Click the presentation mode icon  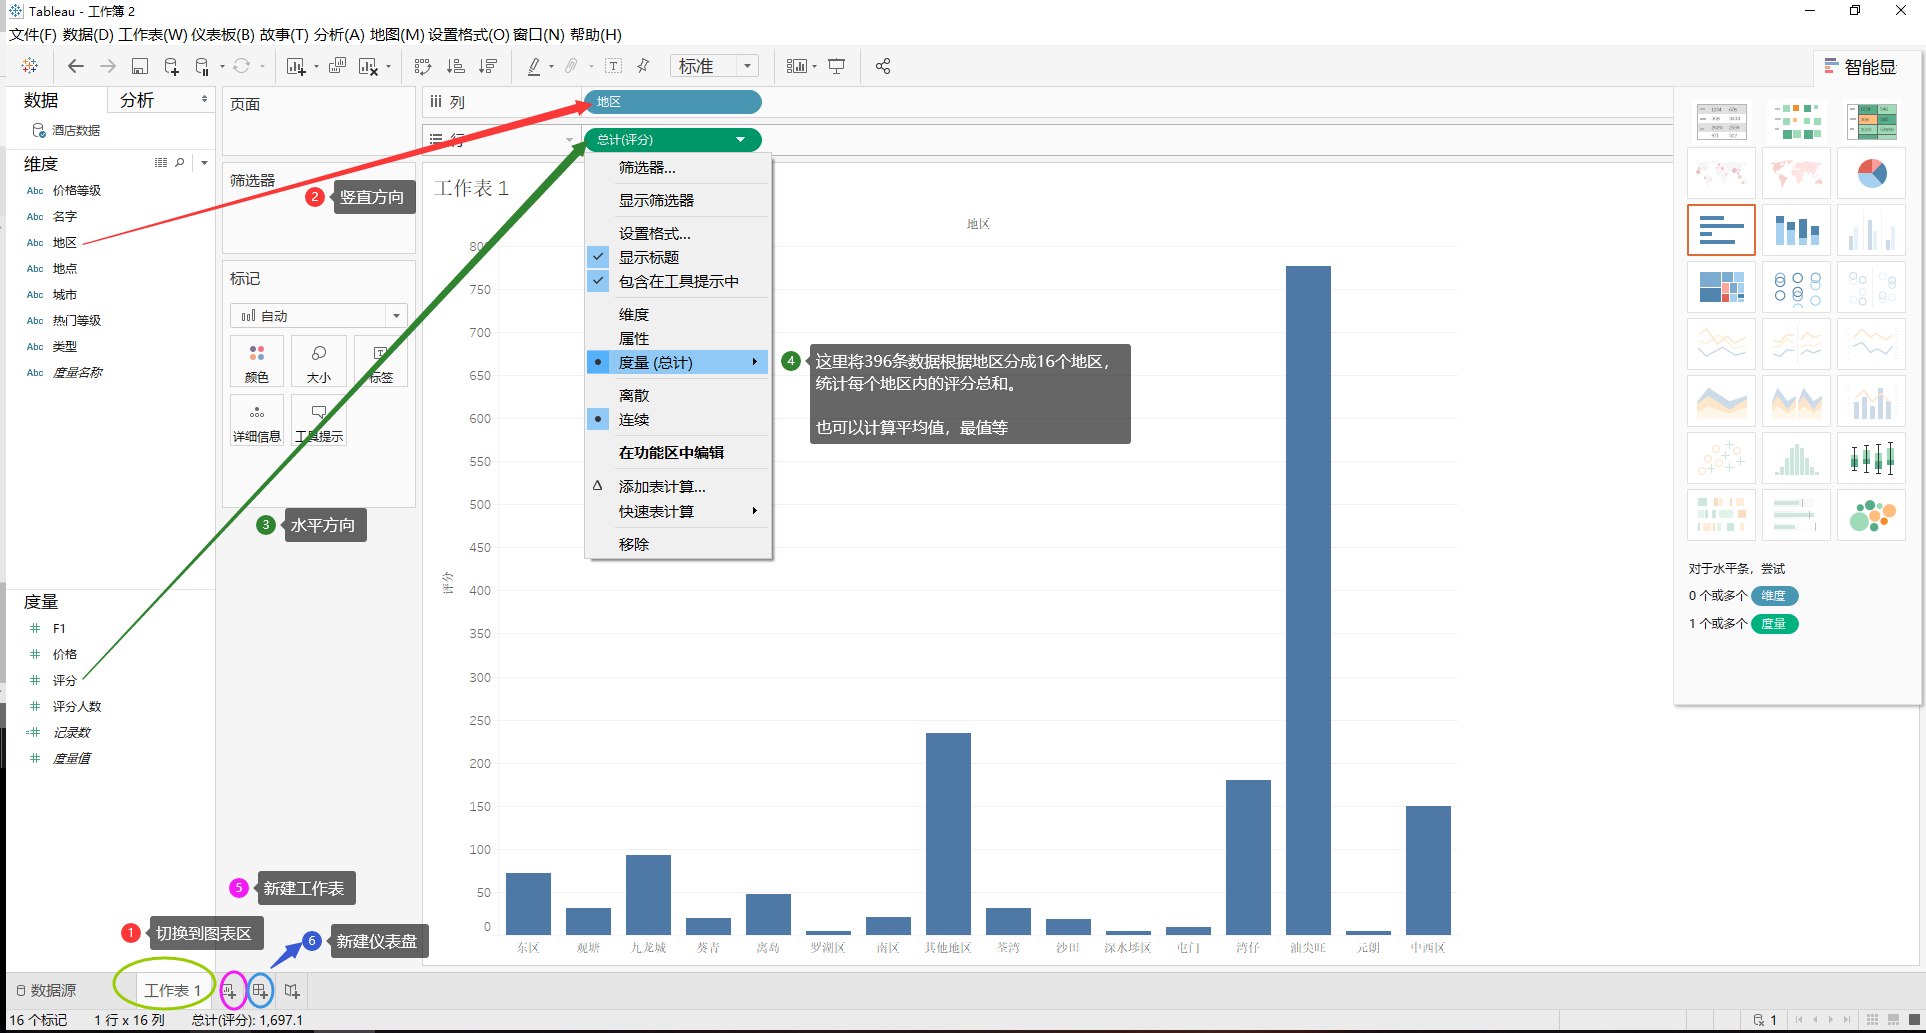837,66
